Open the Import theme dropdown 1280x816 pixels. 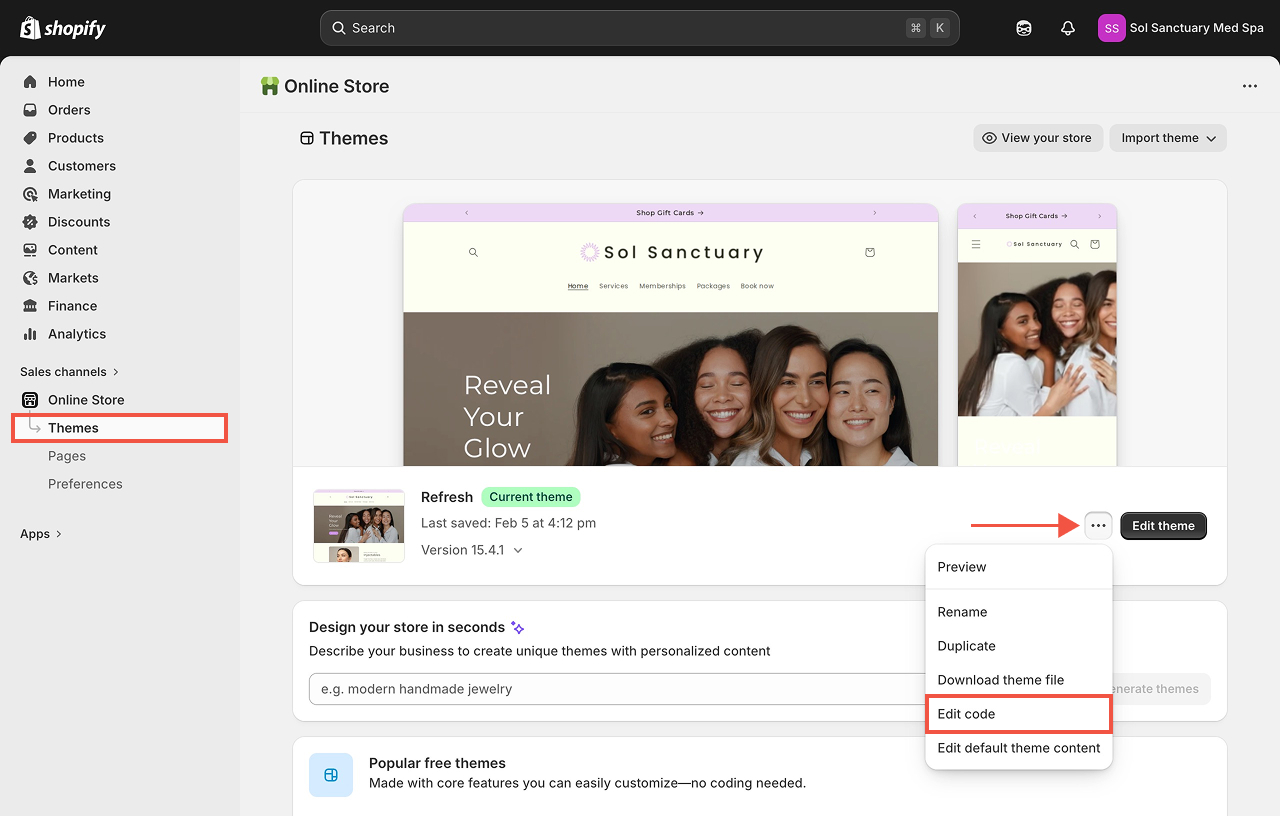tap(1168, 138)
